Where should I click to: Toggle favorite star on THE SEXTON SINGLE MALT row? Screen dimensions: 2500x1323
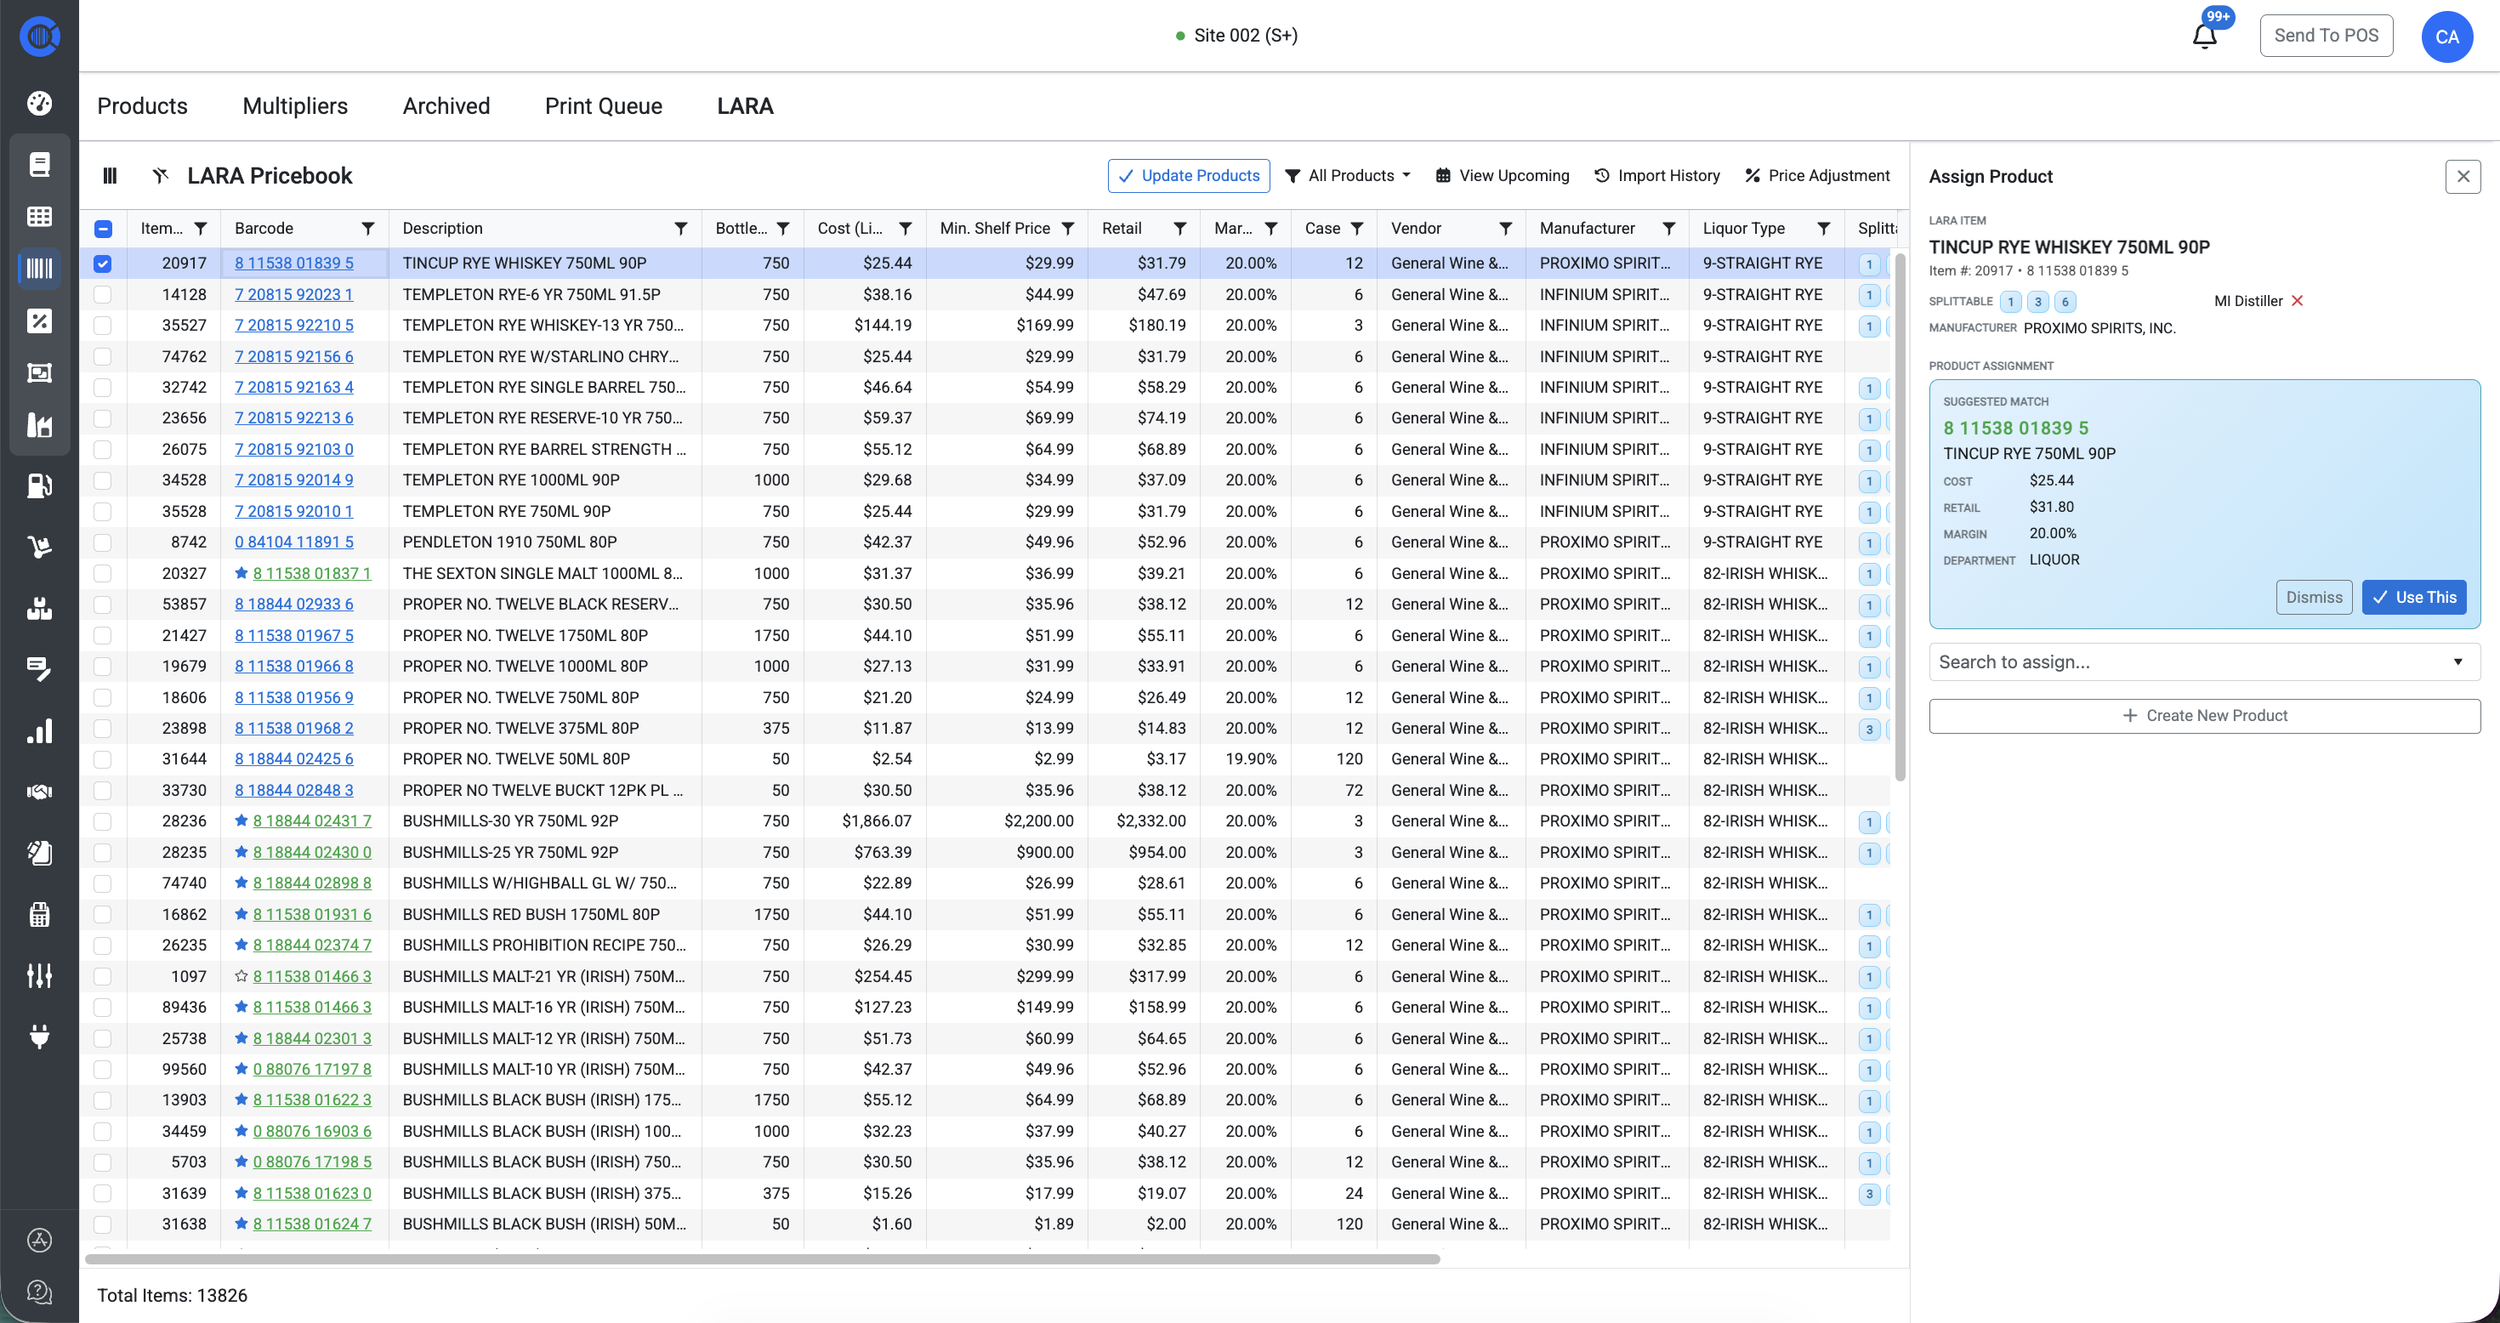(241, 573)
